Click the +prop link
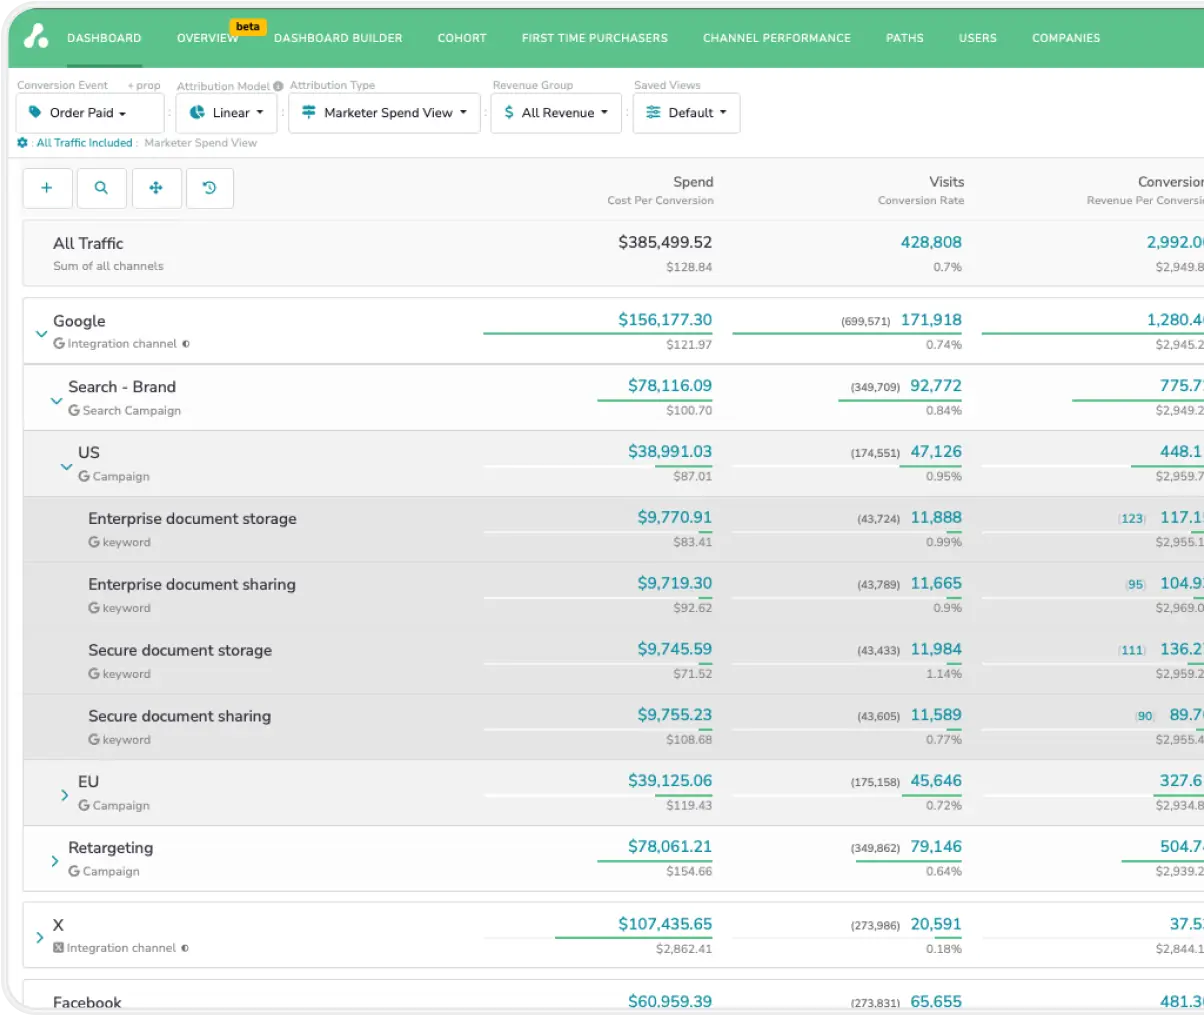Screen dimensions: 1204x1015 (144, 86)
